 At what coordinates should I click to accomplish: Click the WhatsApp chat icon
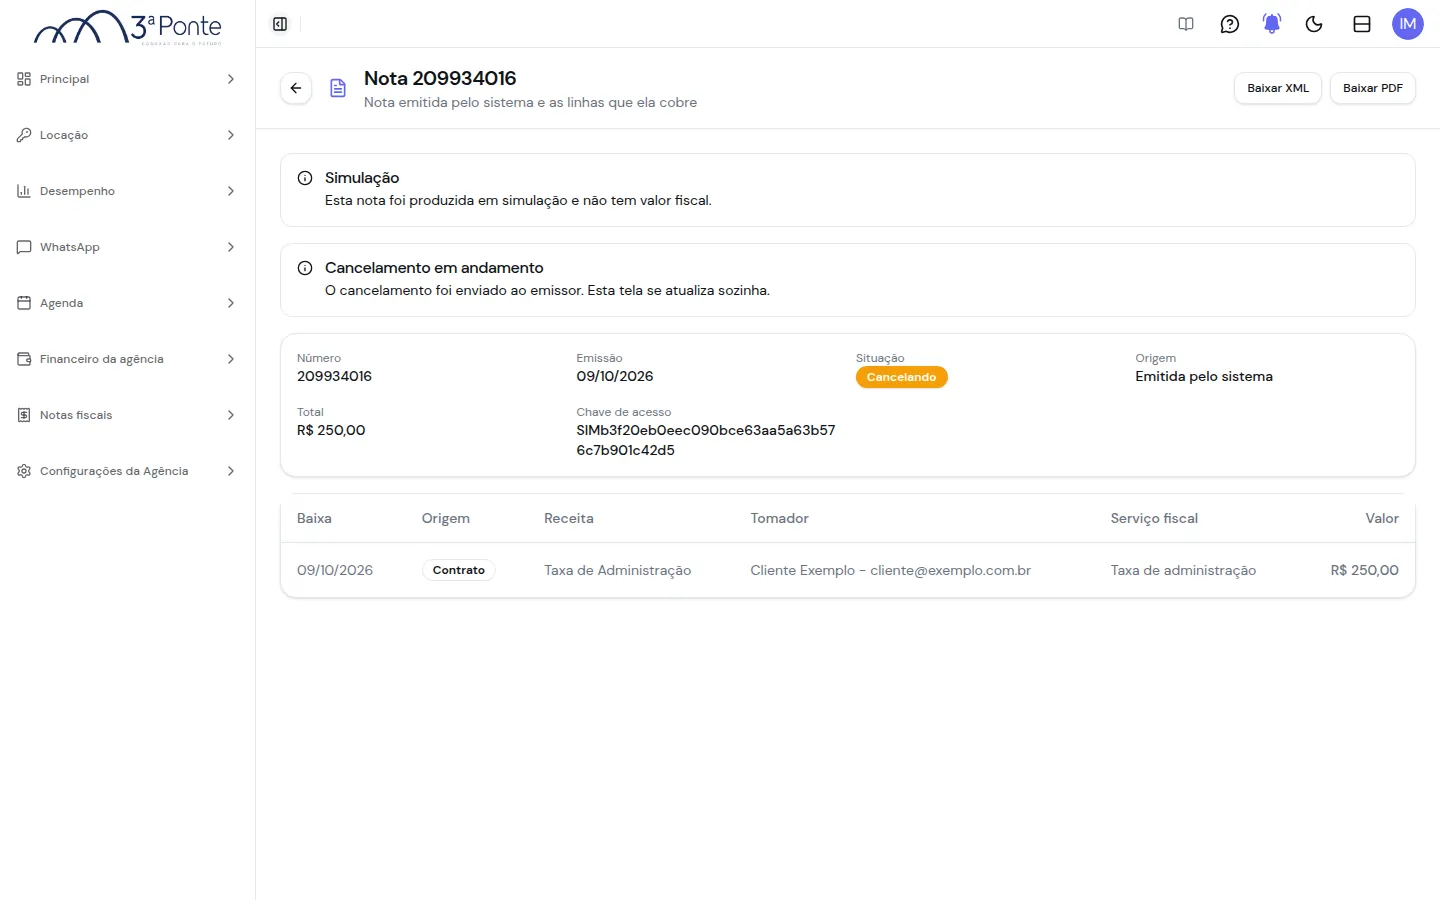click(24, 247)
